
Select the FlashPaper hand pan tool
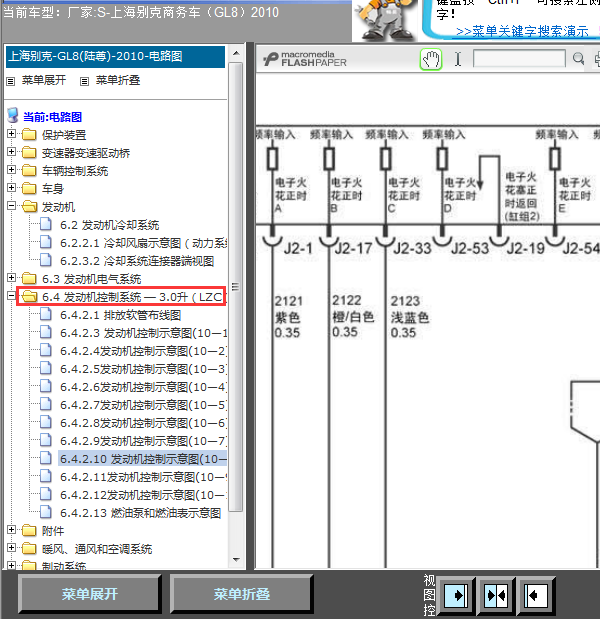click(x=430, y=60)
